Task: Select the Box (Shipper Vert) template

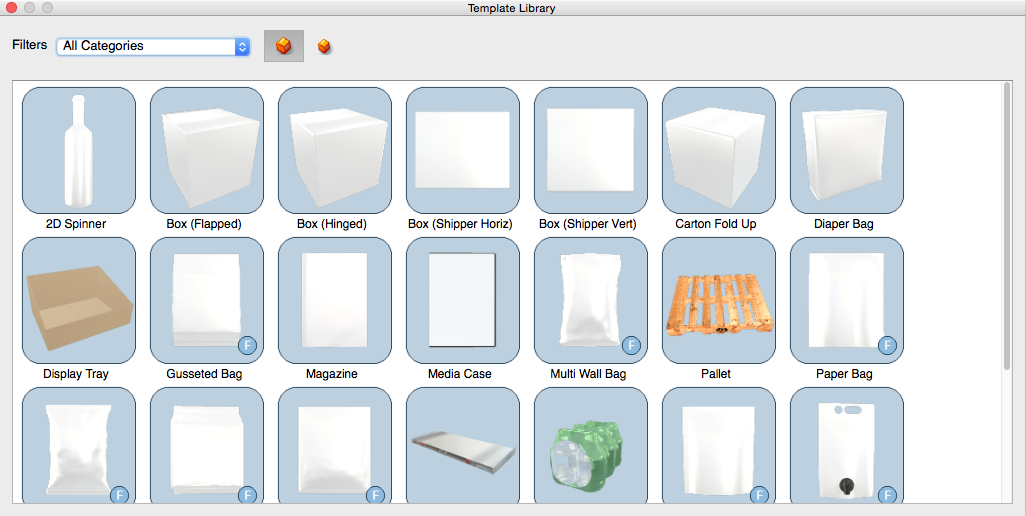Action: pos(591,150)
